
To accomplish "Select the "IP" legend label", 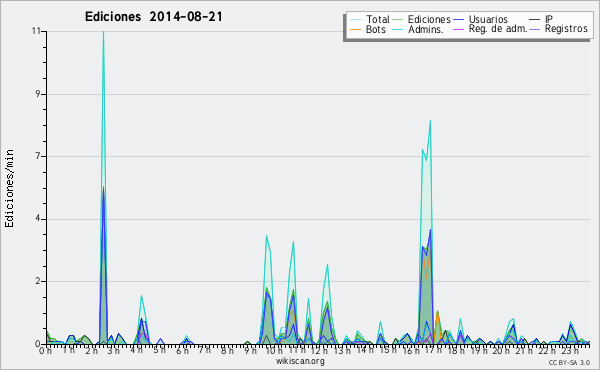I will tap(549, 19).
